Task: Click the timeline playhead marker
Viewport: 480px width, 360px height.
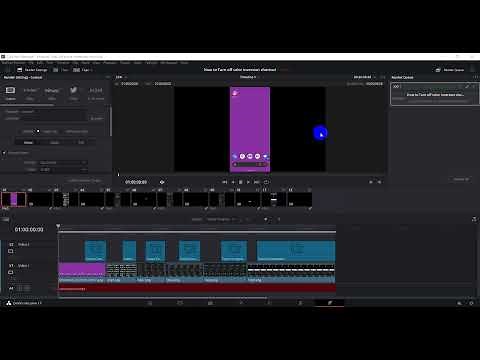Action: click(x=58, y=226)
